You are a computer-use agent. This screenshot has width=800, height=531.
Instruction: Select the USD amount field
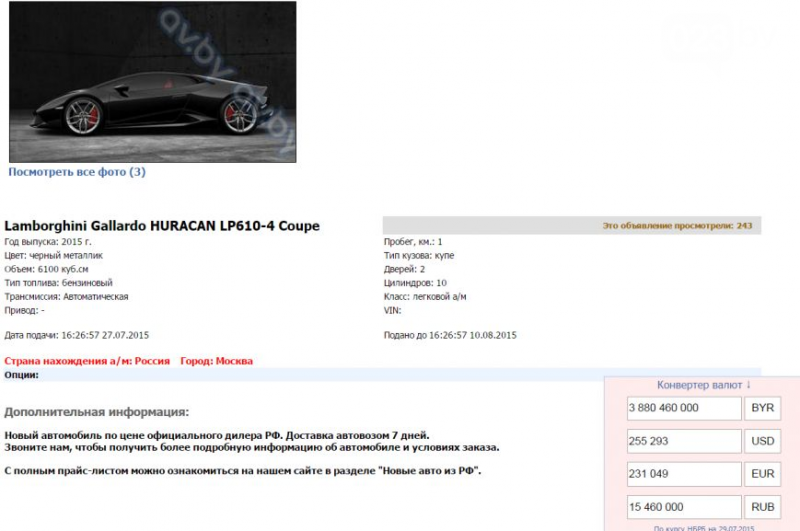(x=684, y=441)
